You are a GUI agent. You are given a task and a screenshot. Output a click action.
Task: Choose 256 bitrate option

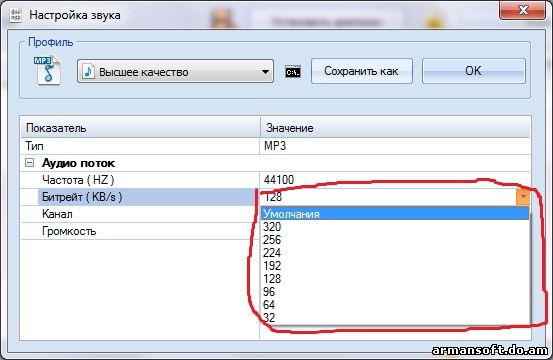395,240
